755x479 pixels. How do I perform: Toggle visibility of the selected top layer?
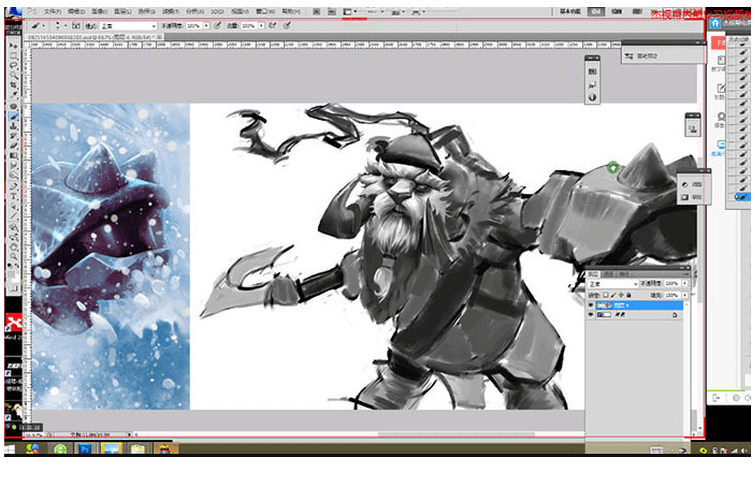591,305
